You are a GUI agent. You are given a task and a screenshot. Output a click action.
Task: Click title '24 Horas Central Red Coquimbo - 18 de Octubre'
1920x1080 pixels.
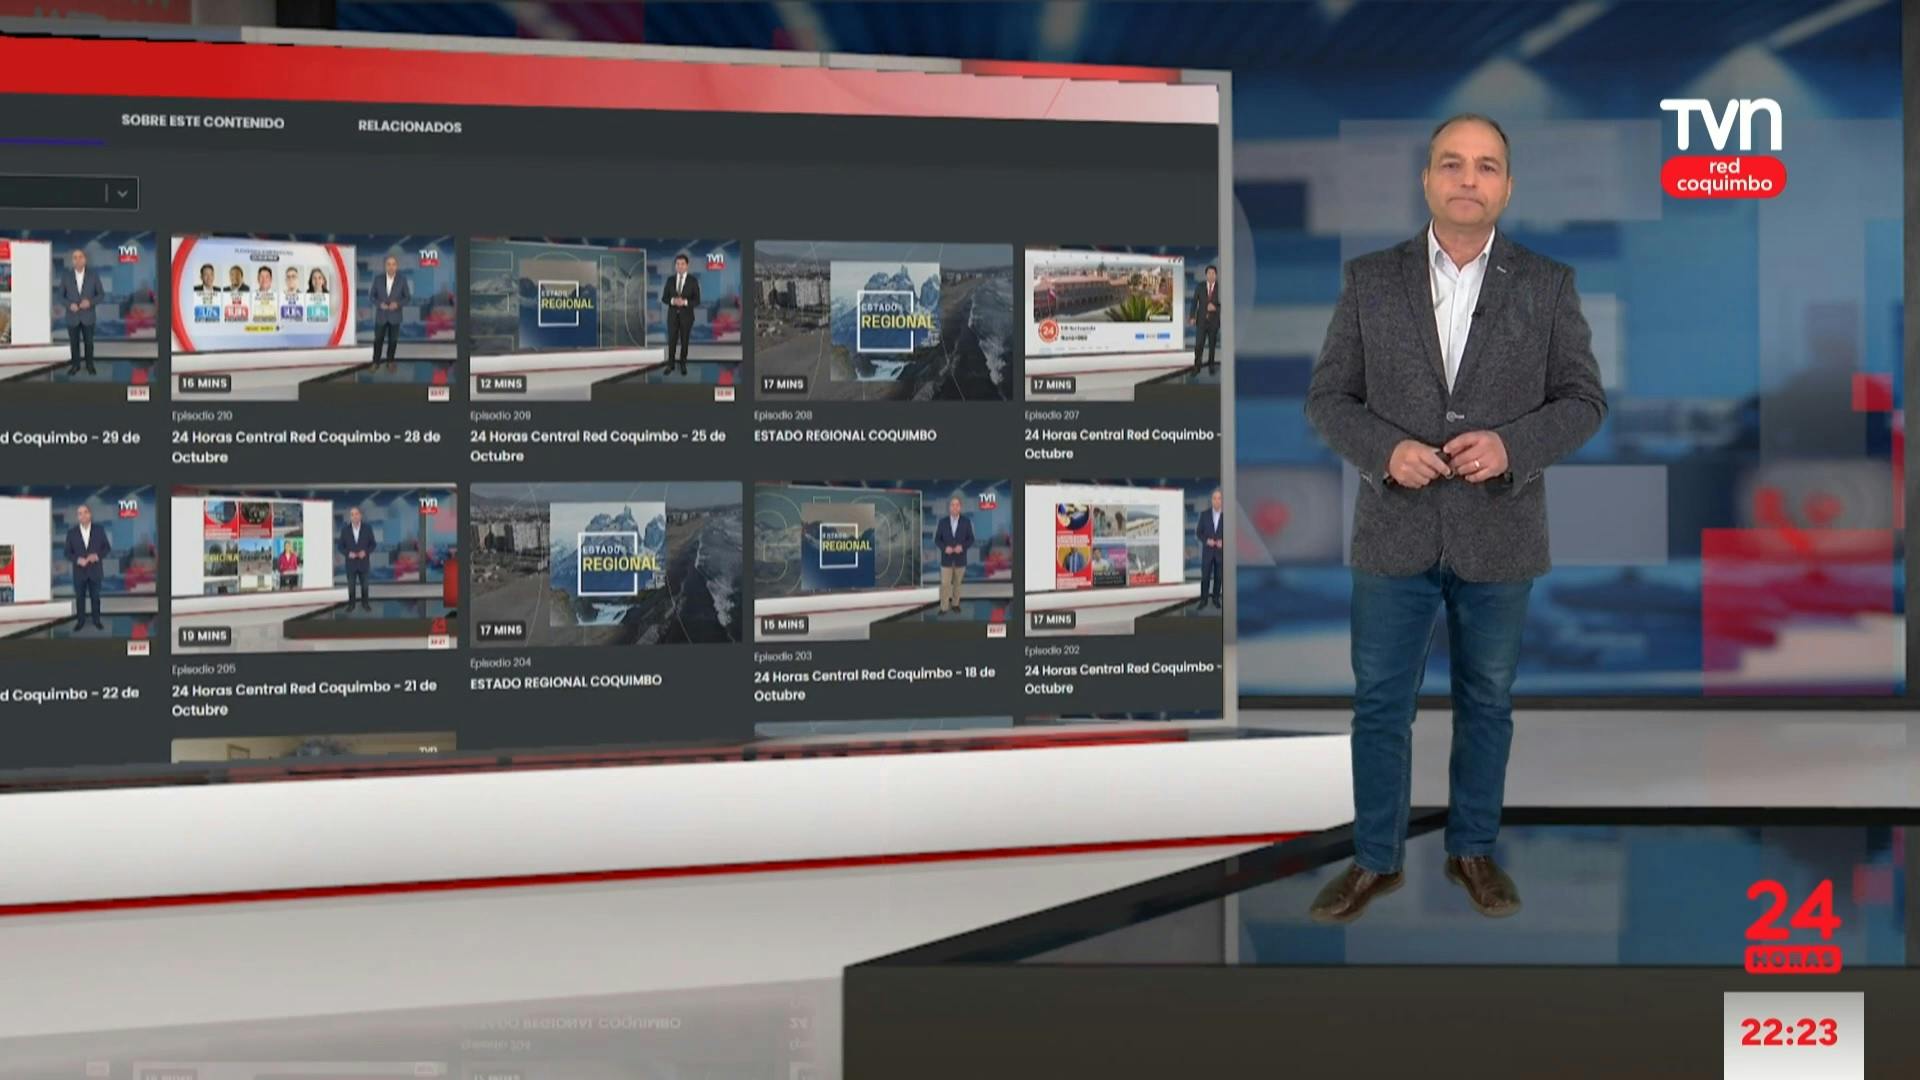[x=875, y=684]
